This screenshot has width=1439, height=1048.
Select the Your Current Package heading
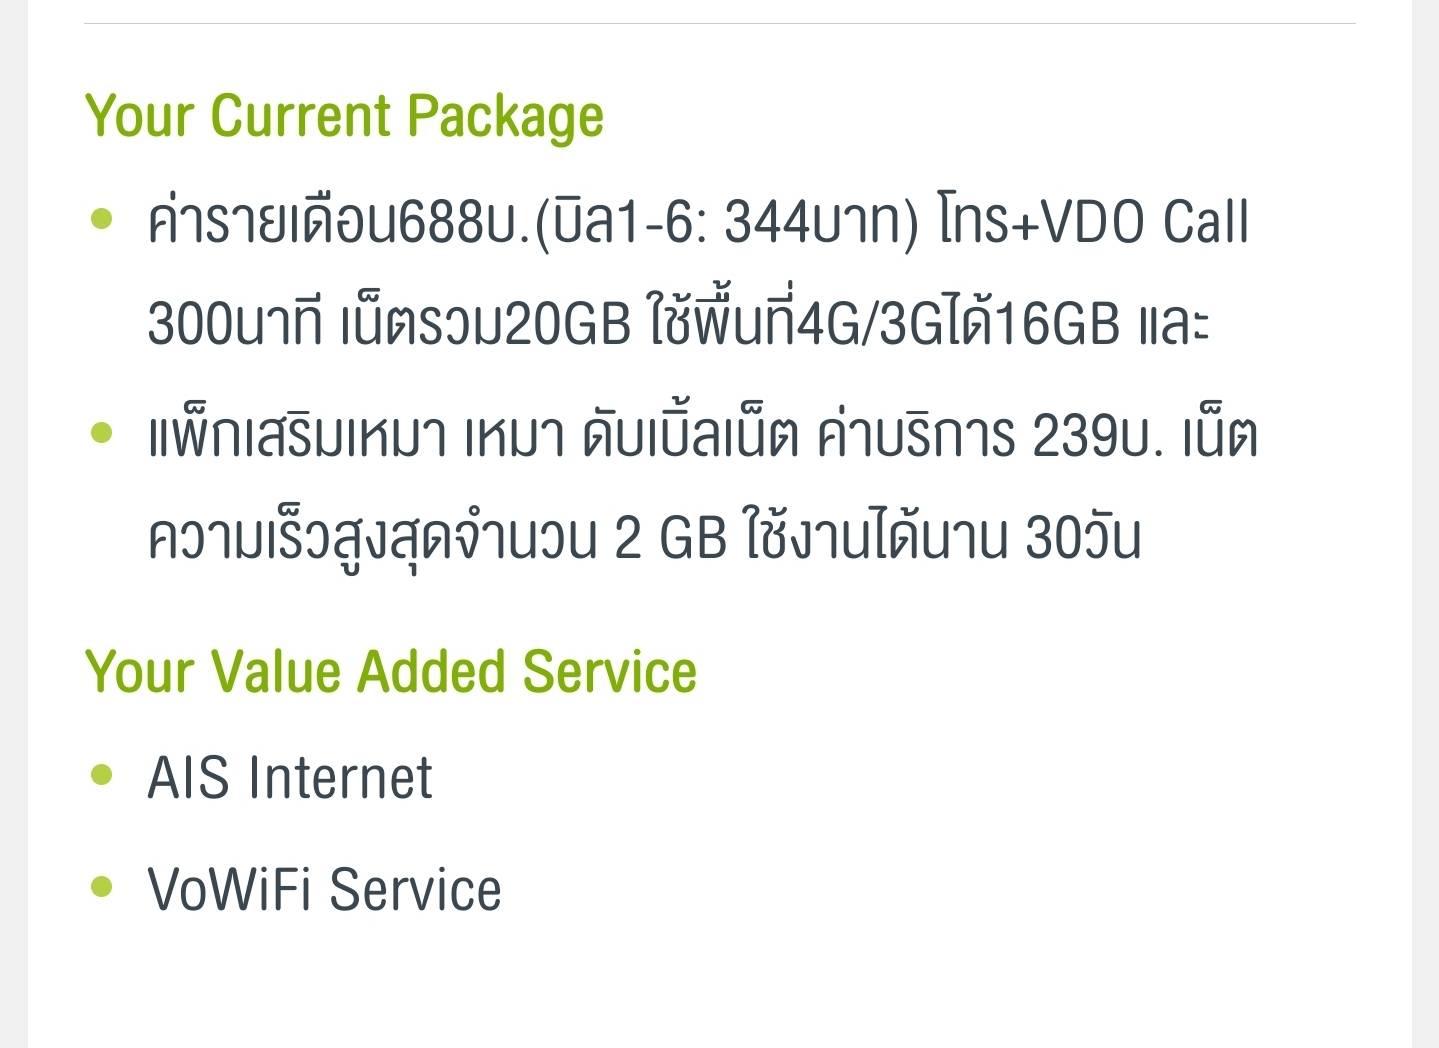pyautogui.click(x=345, y=116)
